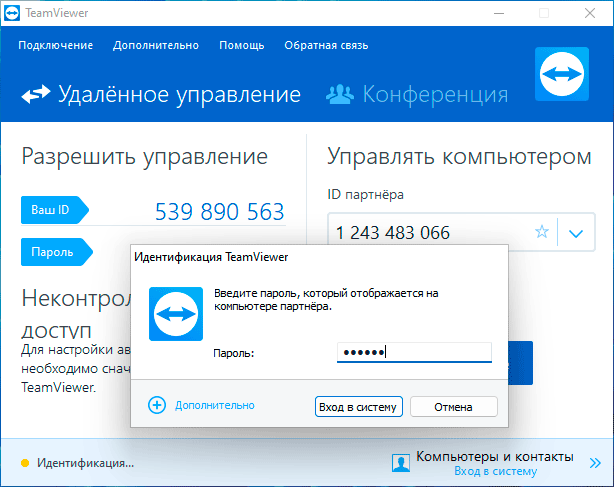This screenshot has width=614, height=487.
Task: Click the Пароль: label in dialog
Action: (x=234, y=353)
